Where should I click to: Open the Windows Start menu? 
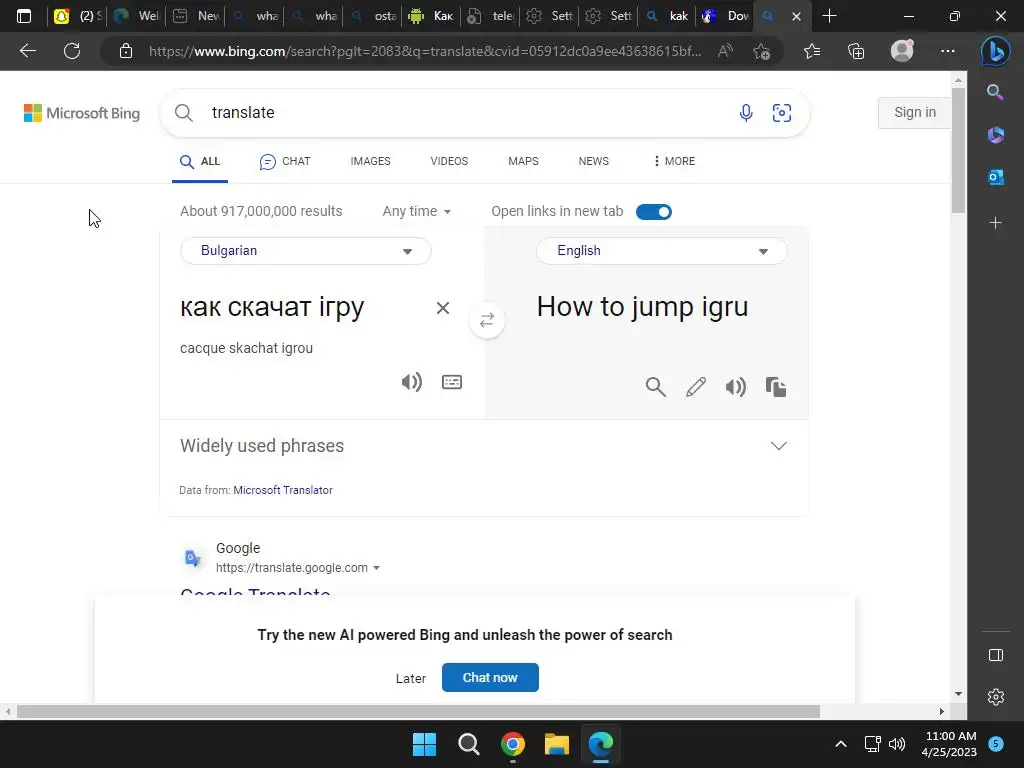[x=424, y=744]
